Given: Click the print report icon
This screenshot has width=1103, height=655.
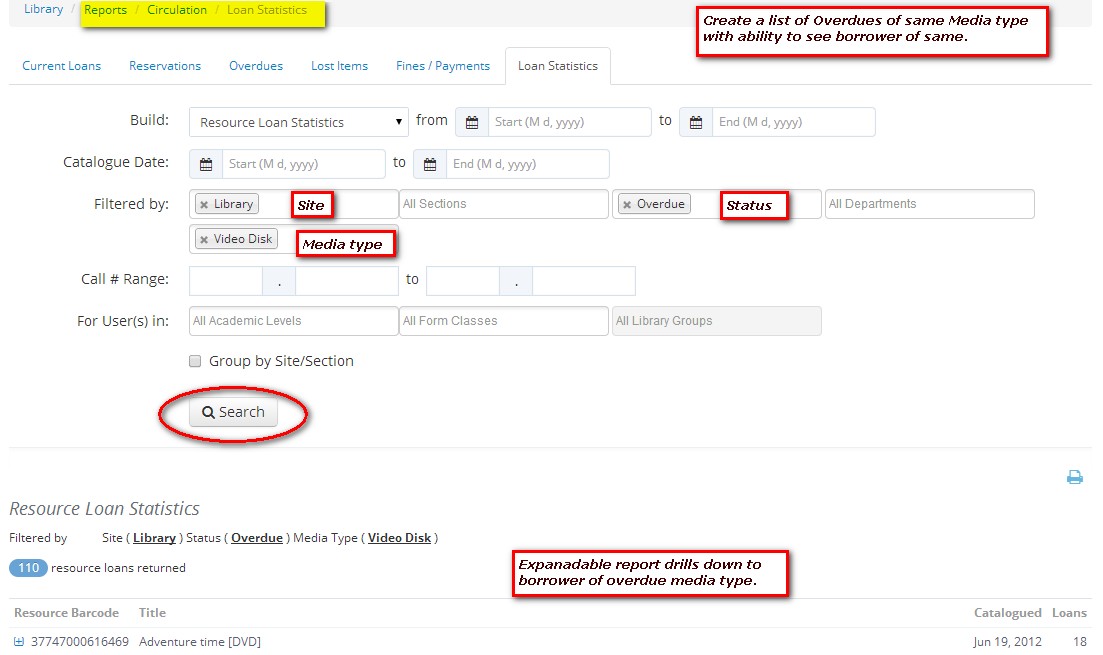Looking at the screenshot, I should [x=1075, y=478].
